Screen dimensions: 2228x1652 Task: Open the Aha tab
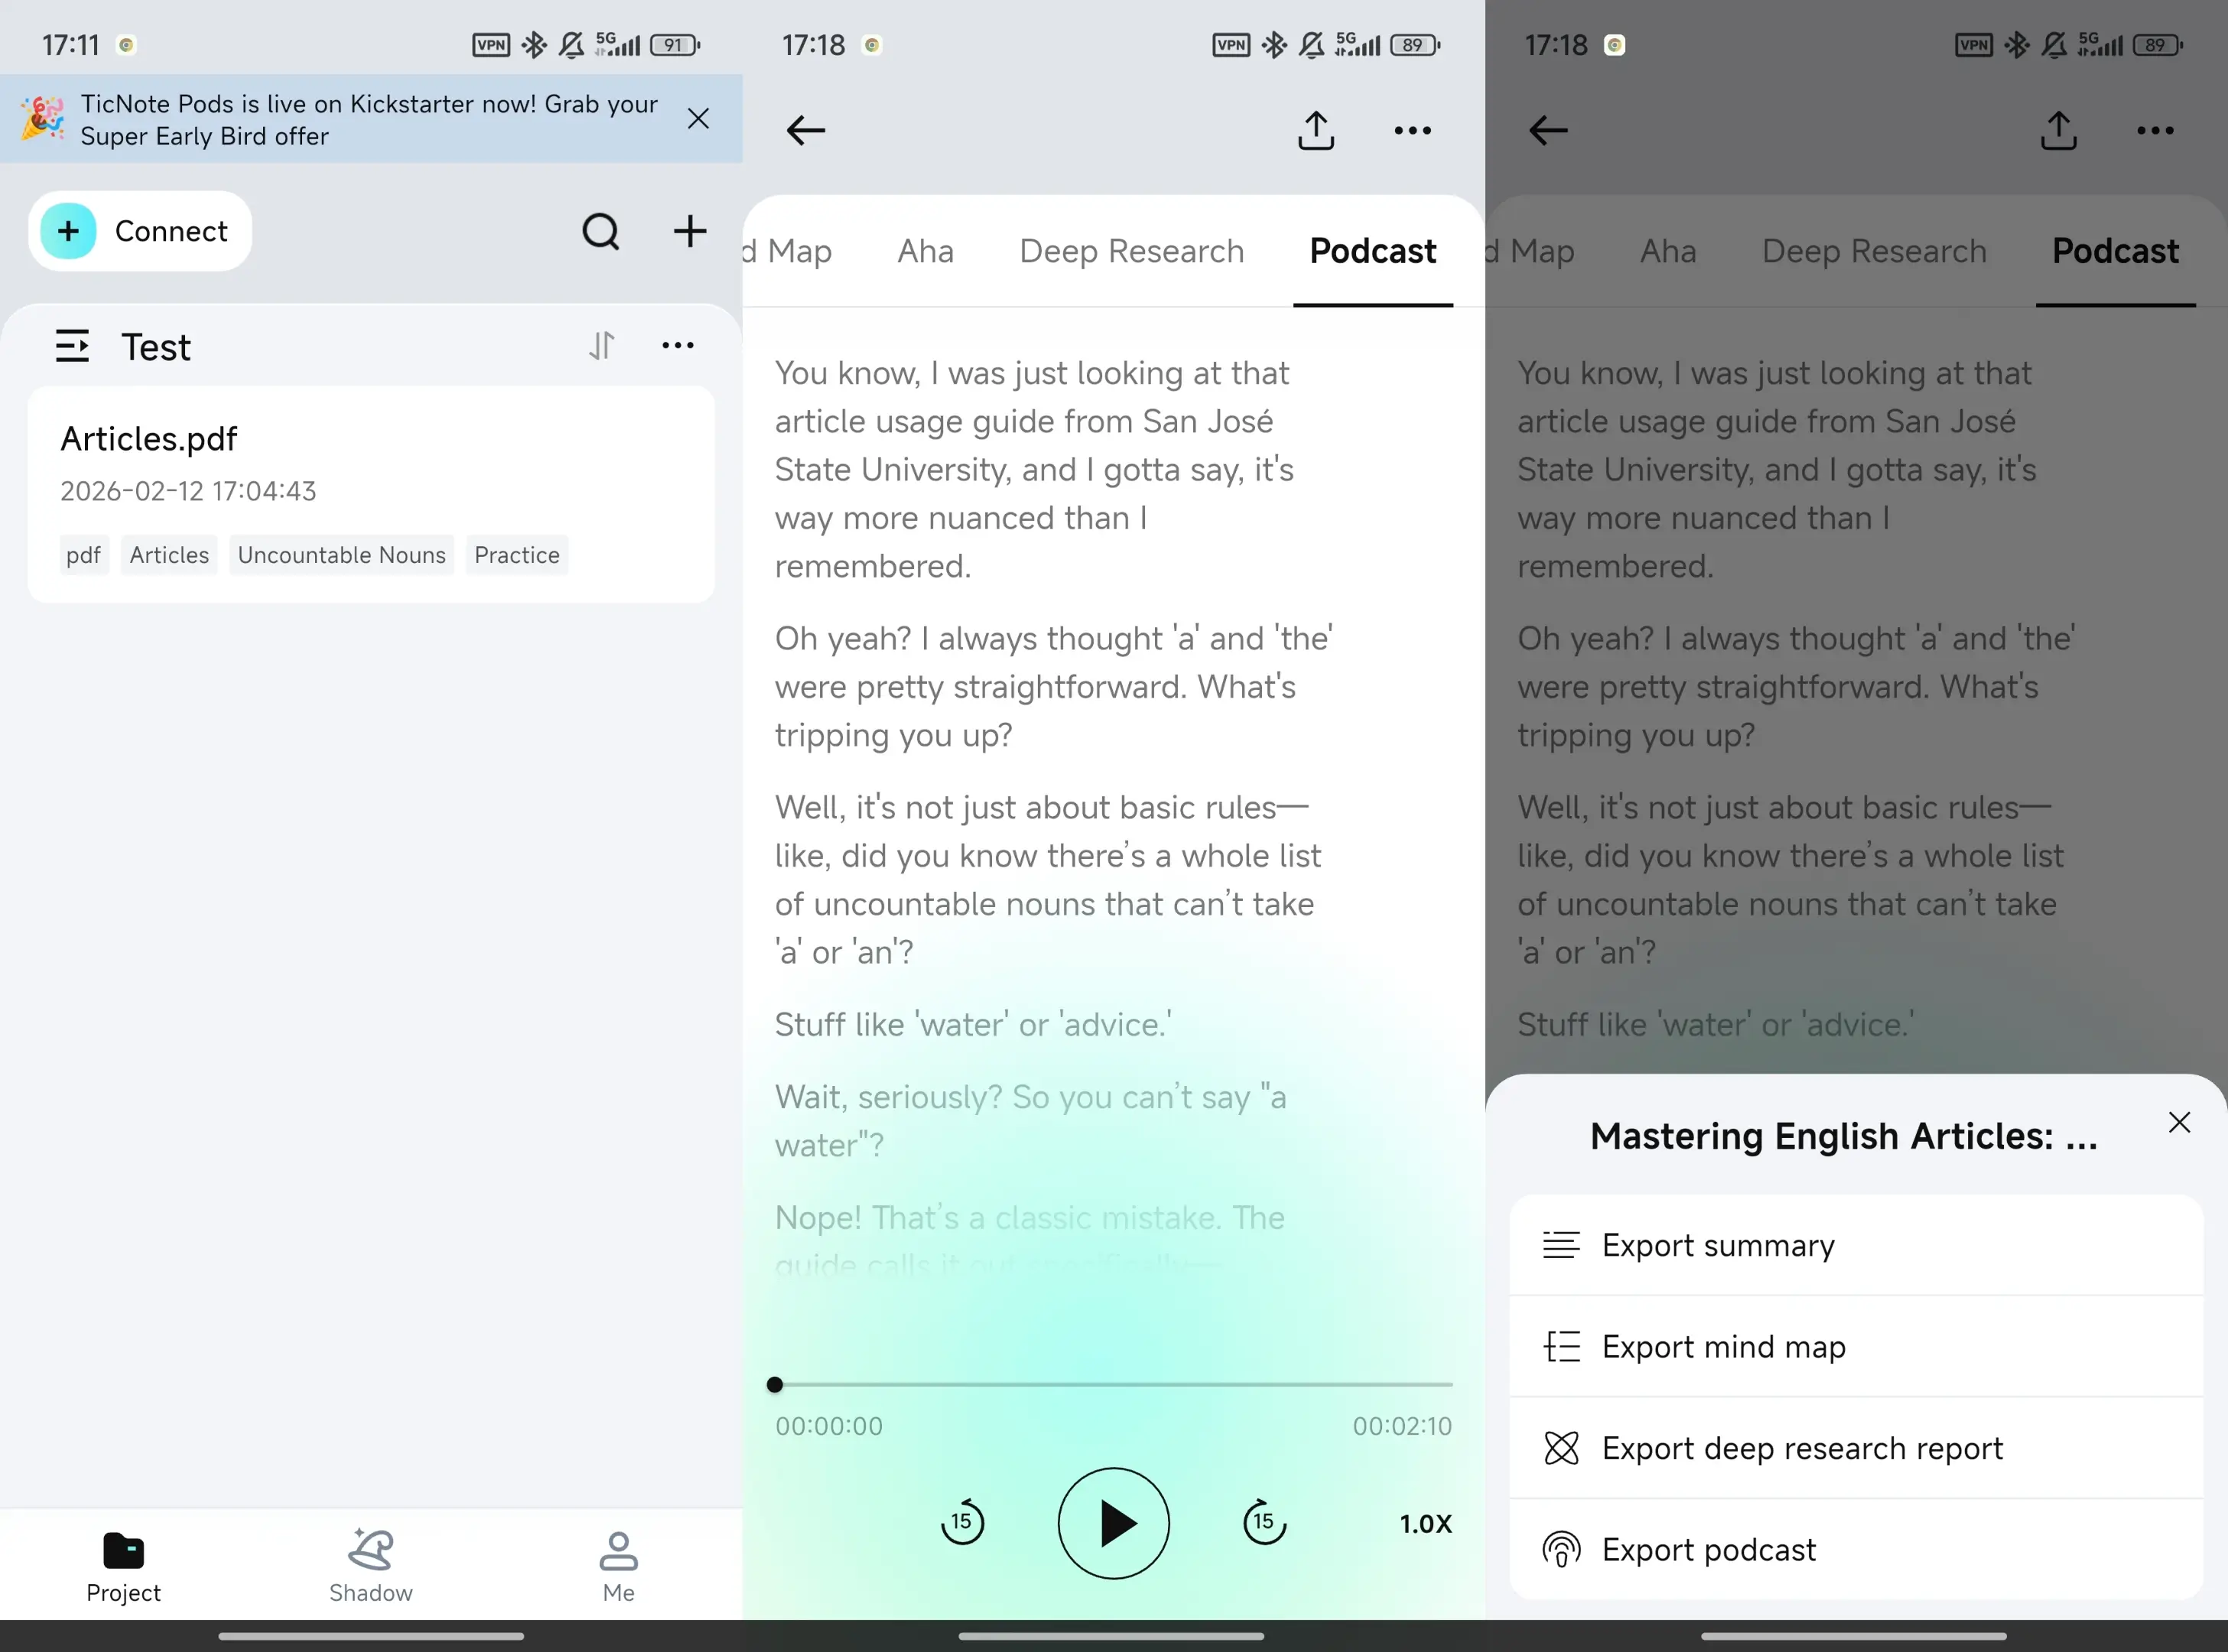925,251
